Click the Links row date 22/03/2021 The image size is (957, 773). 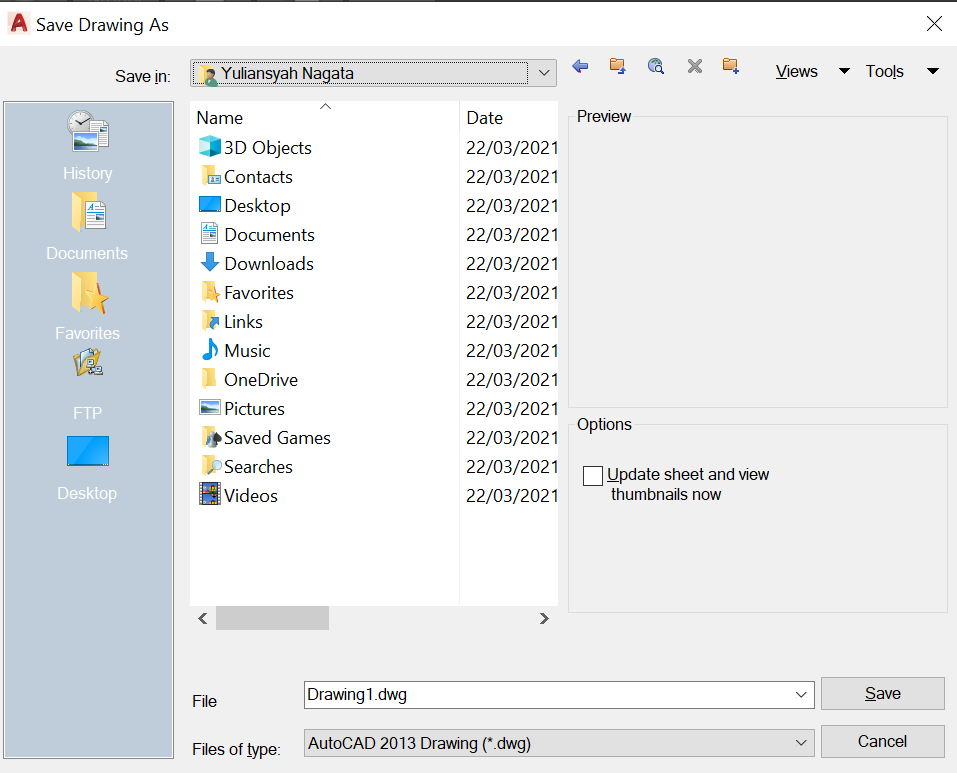click(x=512, y=322)
